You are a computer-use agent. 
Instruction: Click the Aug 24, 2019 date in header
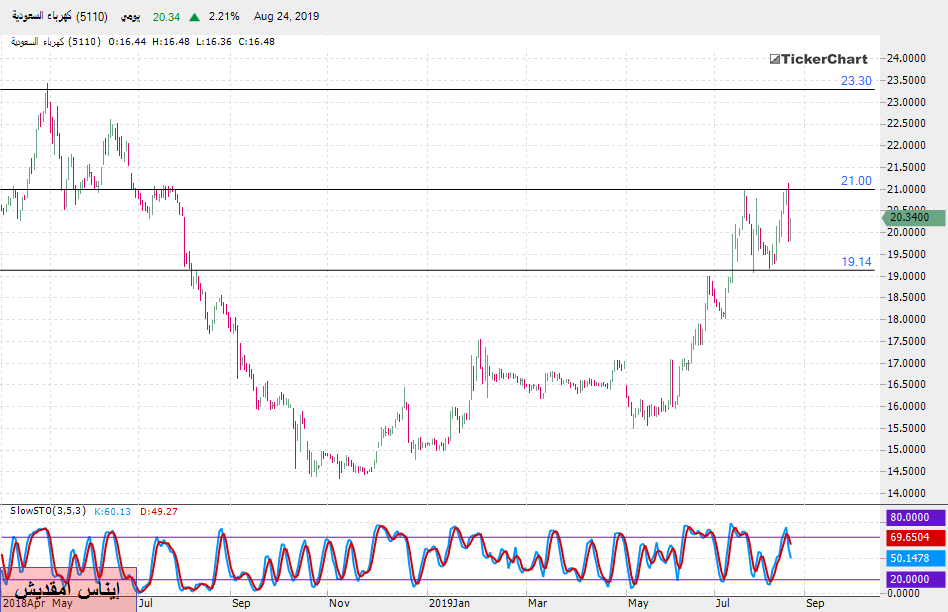[x=287, y=17]
